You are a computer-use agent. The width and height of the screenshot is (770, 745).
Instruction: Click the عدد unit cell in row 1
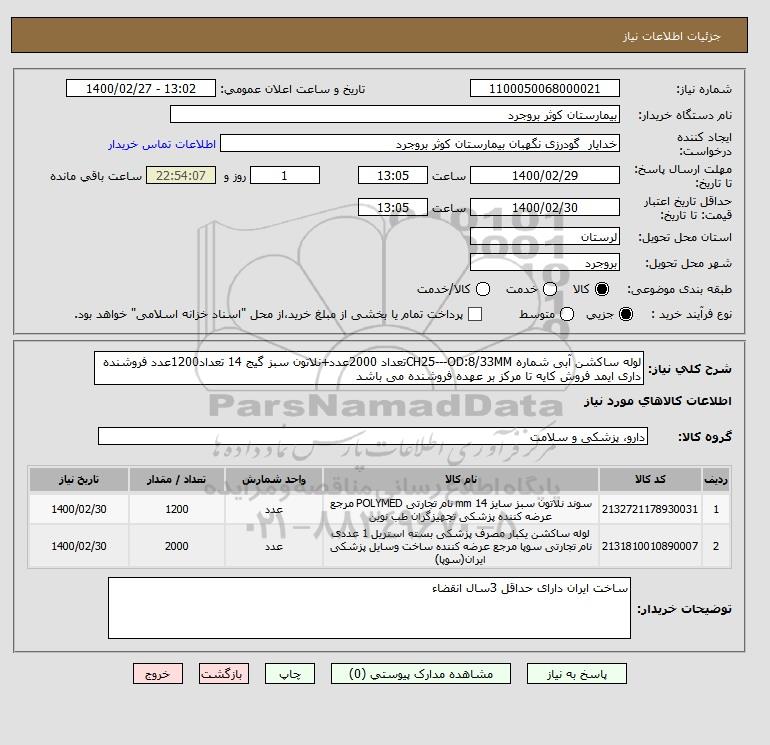[274, 509]
